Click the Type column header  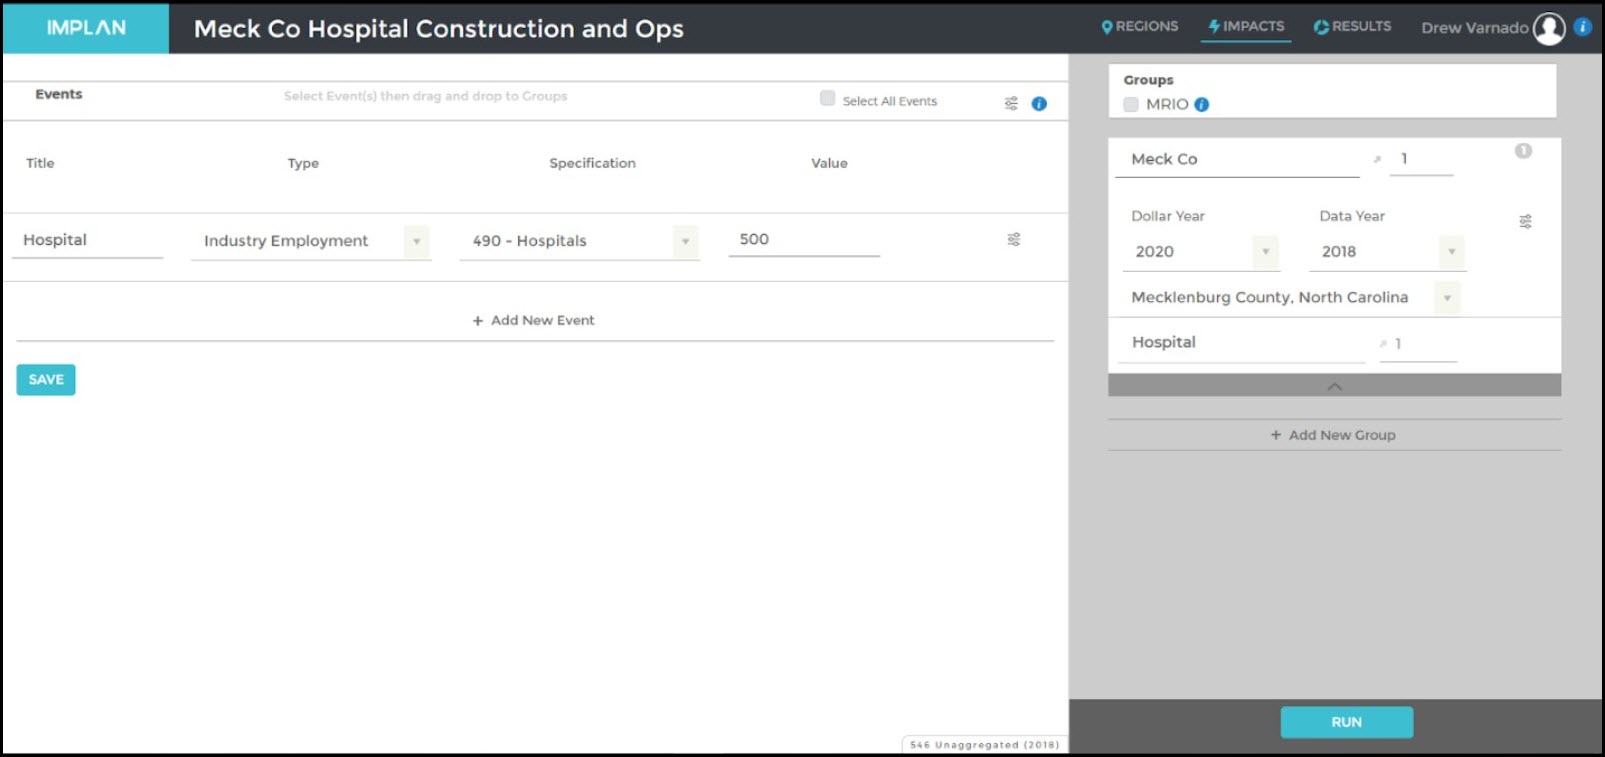coord(303,163)
